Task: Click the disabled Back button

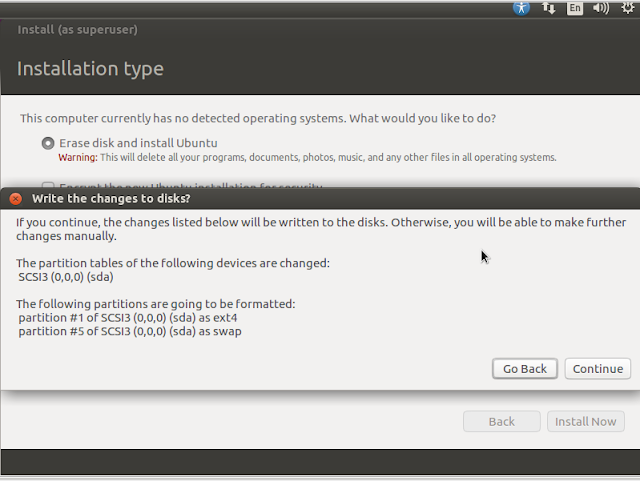Action: click(x=502, y=421)
